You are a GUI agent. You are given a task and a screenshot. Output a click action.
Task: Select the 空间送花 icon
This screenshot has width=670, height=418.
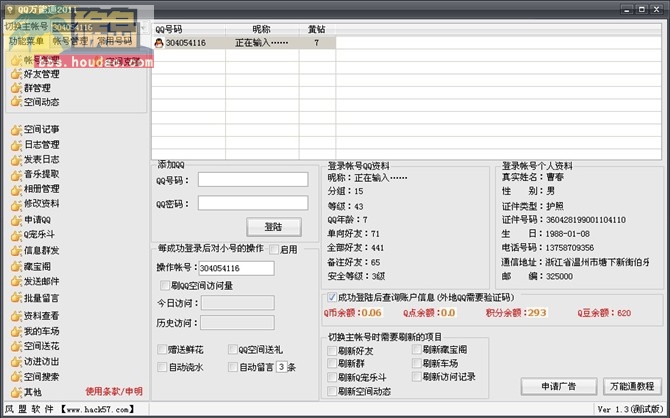pyautogui.click(x=16, y=347)
